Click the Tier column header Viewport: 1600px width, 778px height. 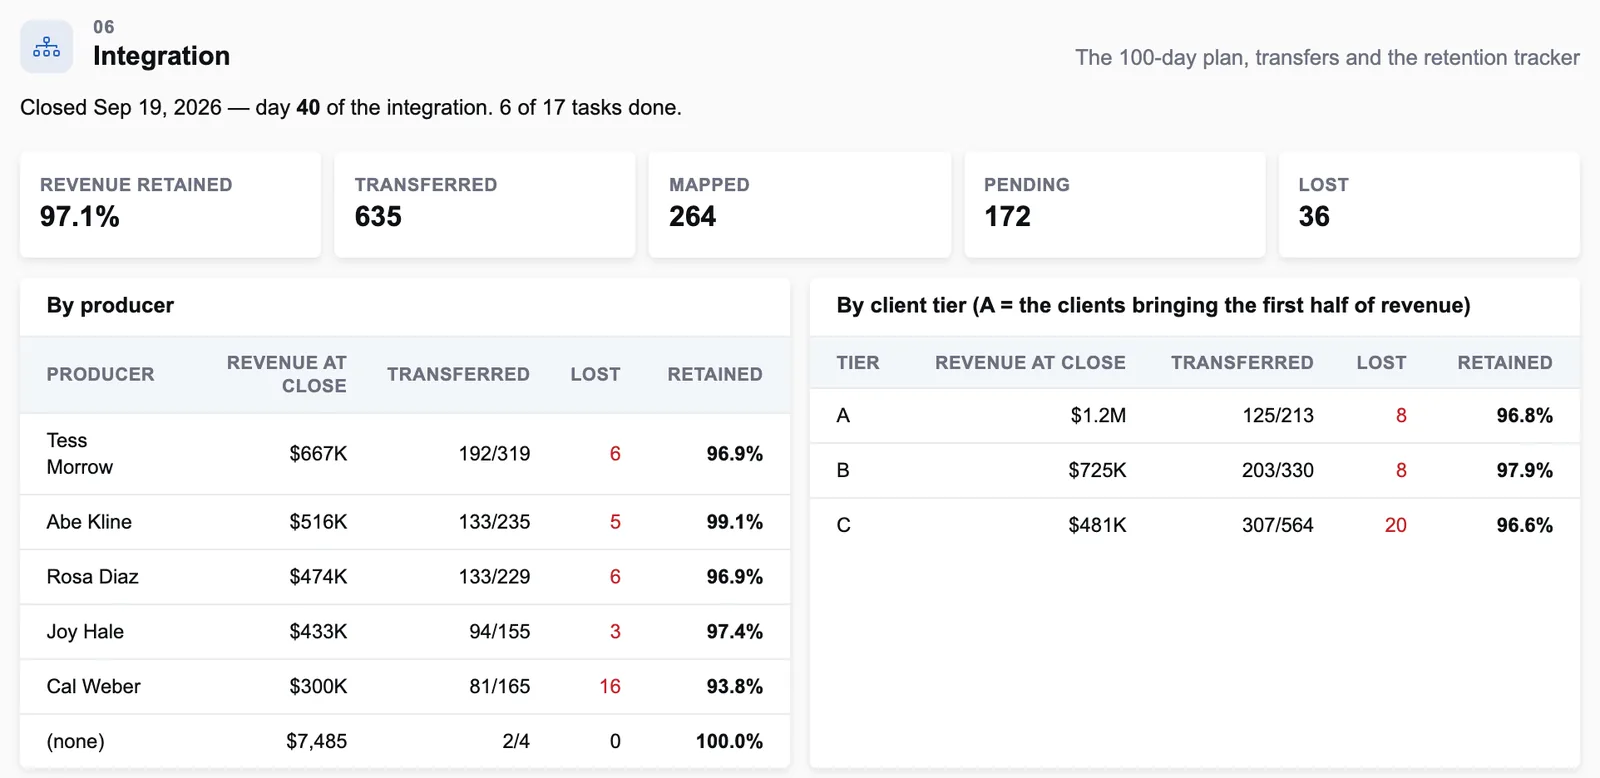858,363
